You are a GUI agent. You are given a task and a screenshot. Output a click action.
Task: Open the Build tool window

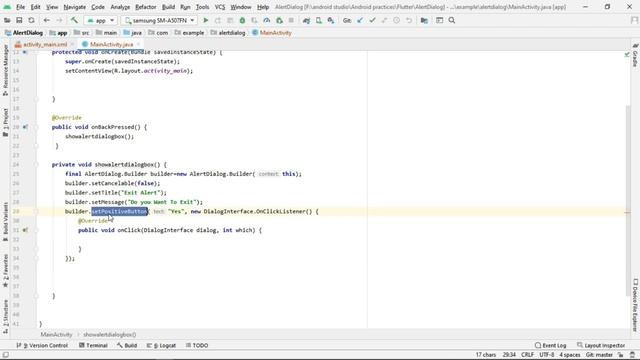(127, 345)
